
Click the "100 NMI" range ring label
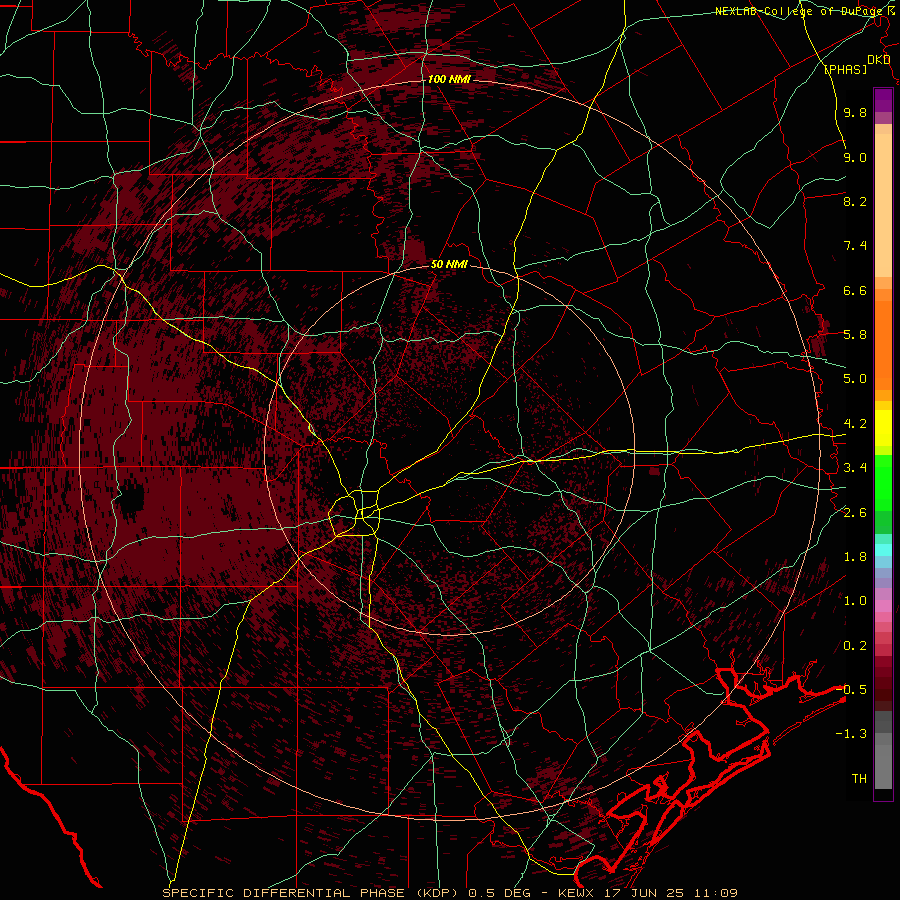pos(449,79)
